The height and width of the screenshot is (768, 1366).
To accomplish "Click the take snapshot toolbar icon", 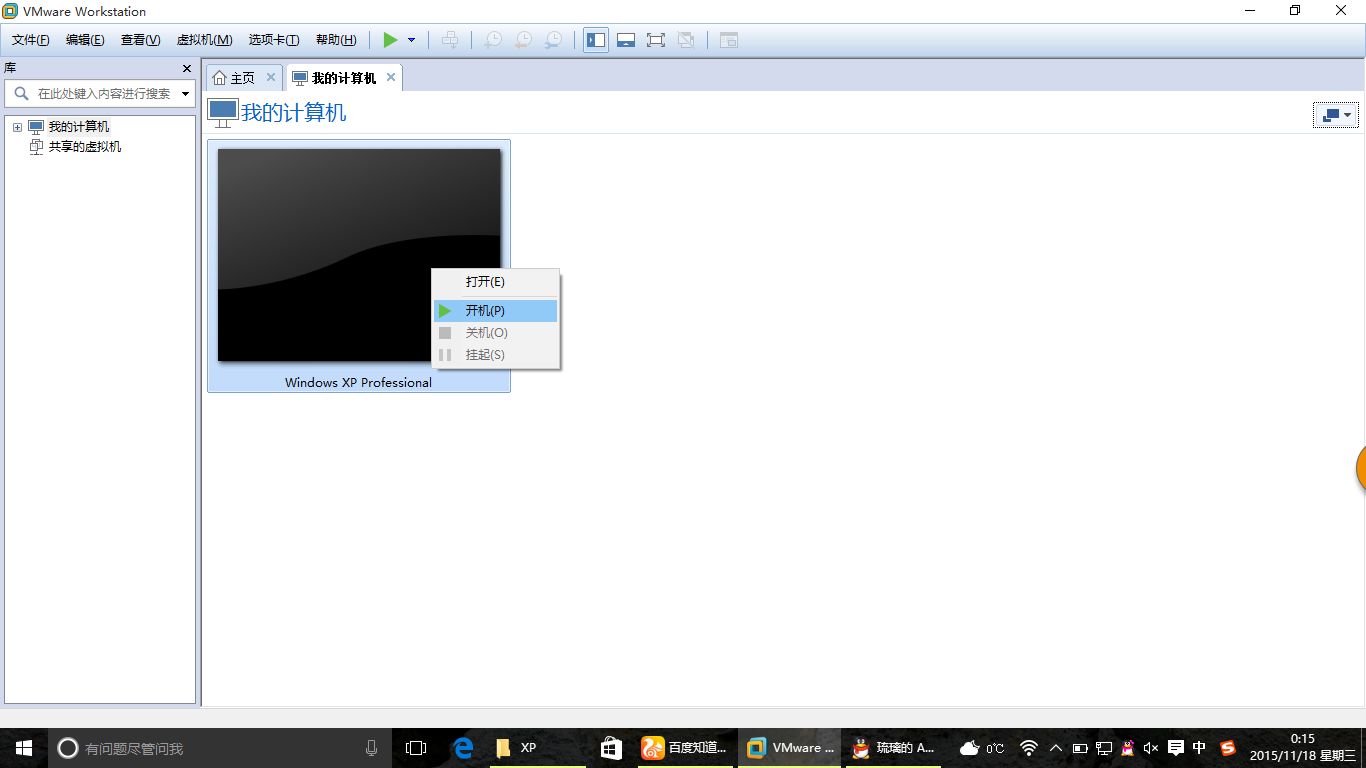I will coord(493,40).
